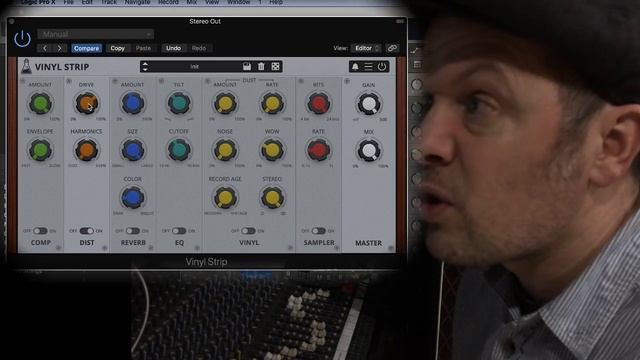
Task: Click the white Mix knob
Action: pyautogui.click(x=369, y=150)
